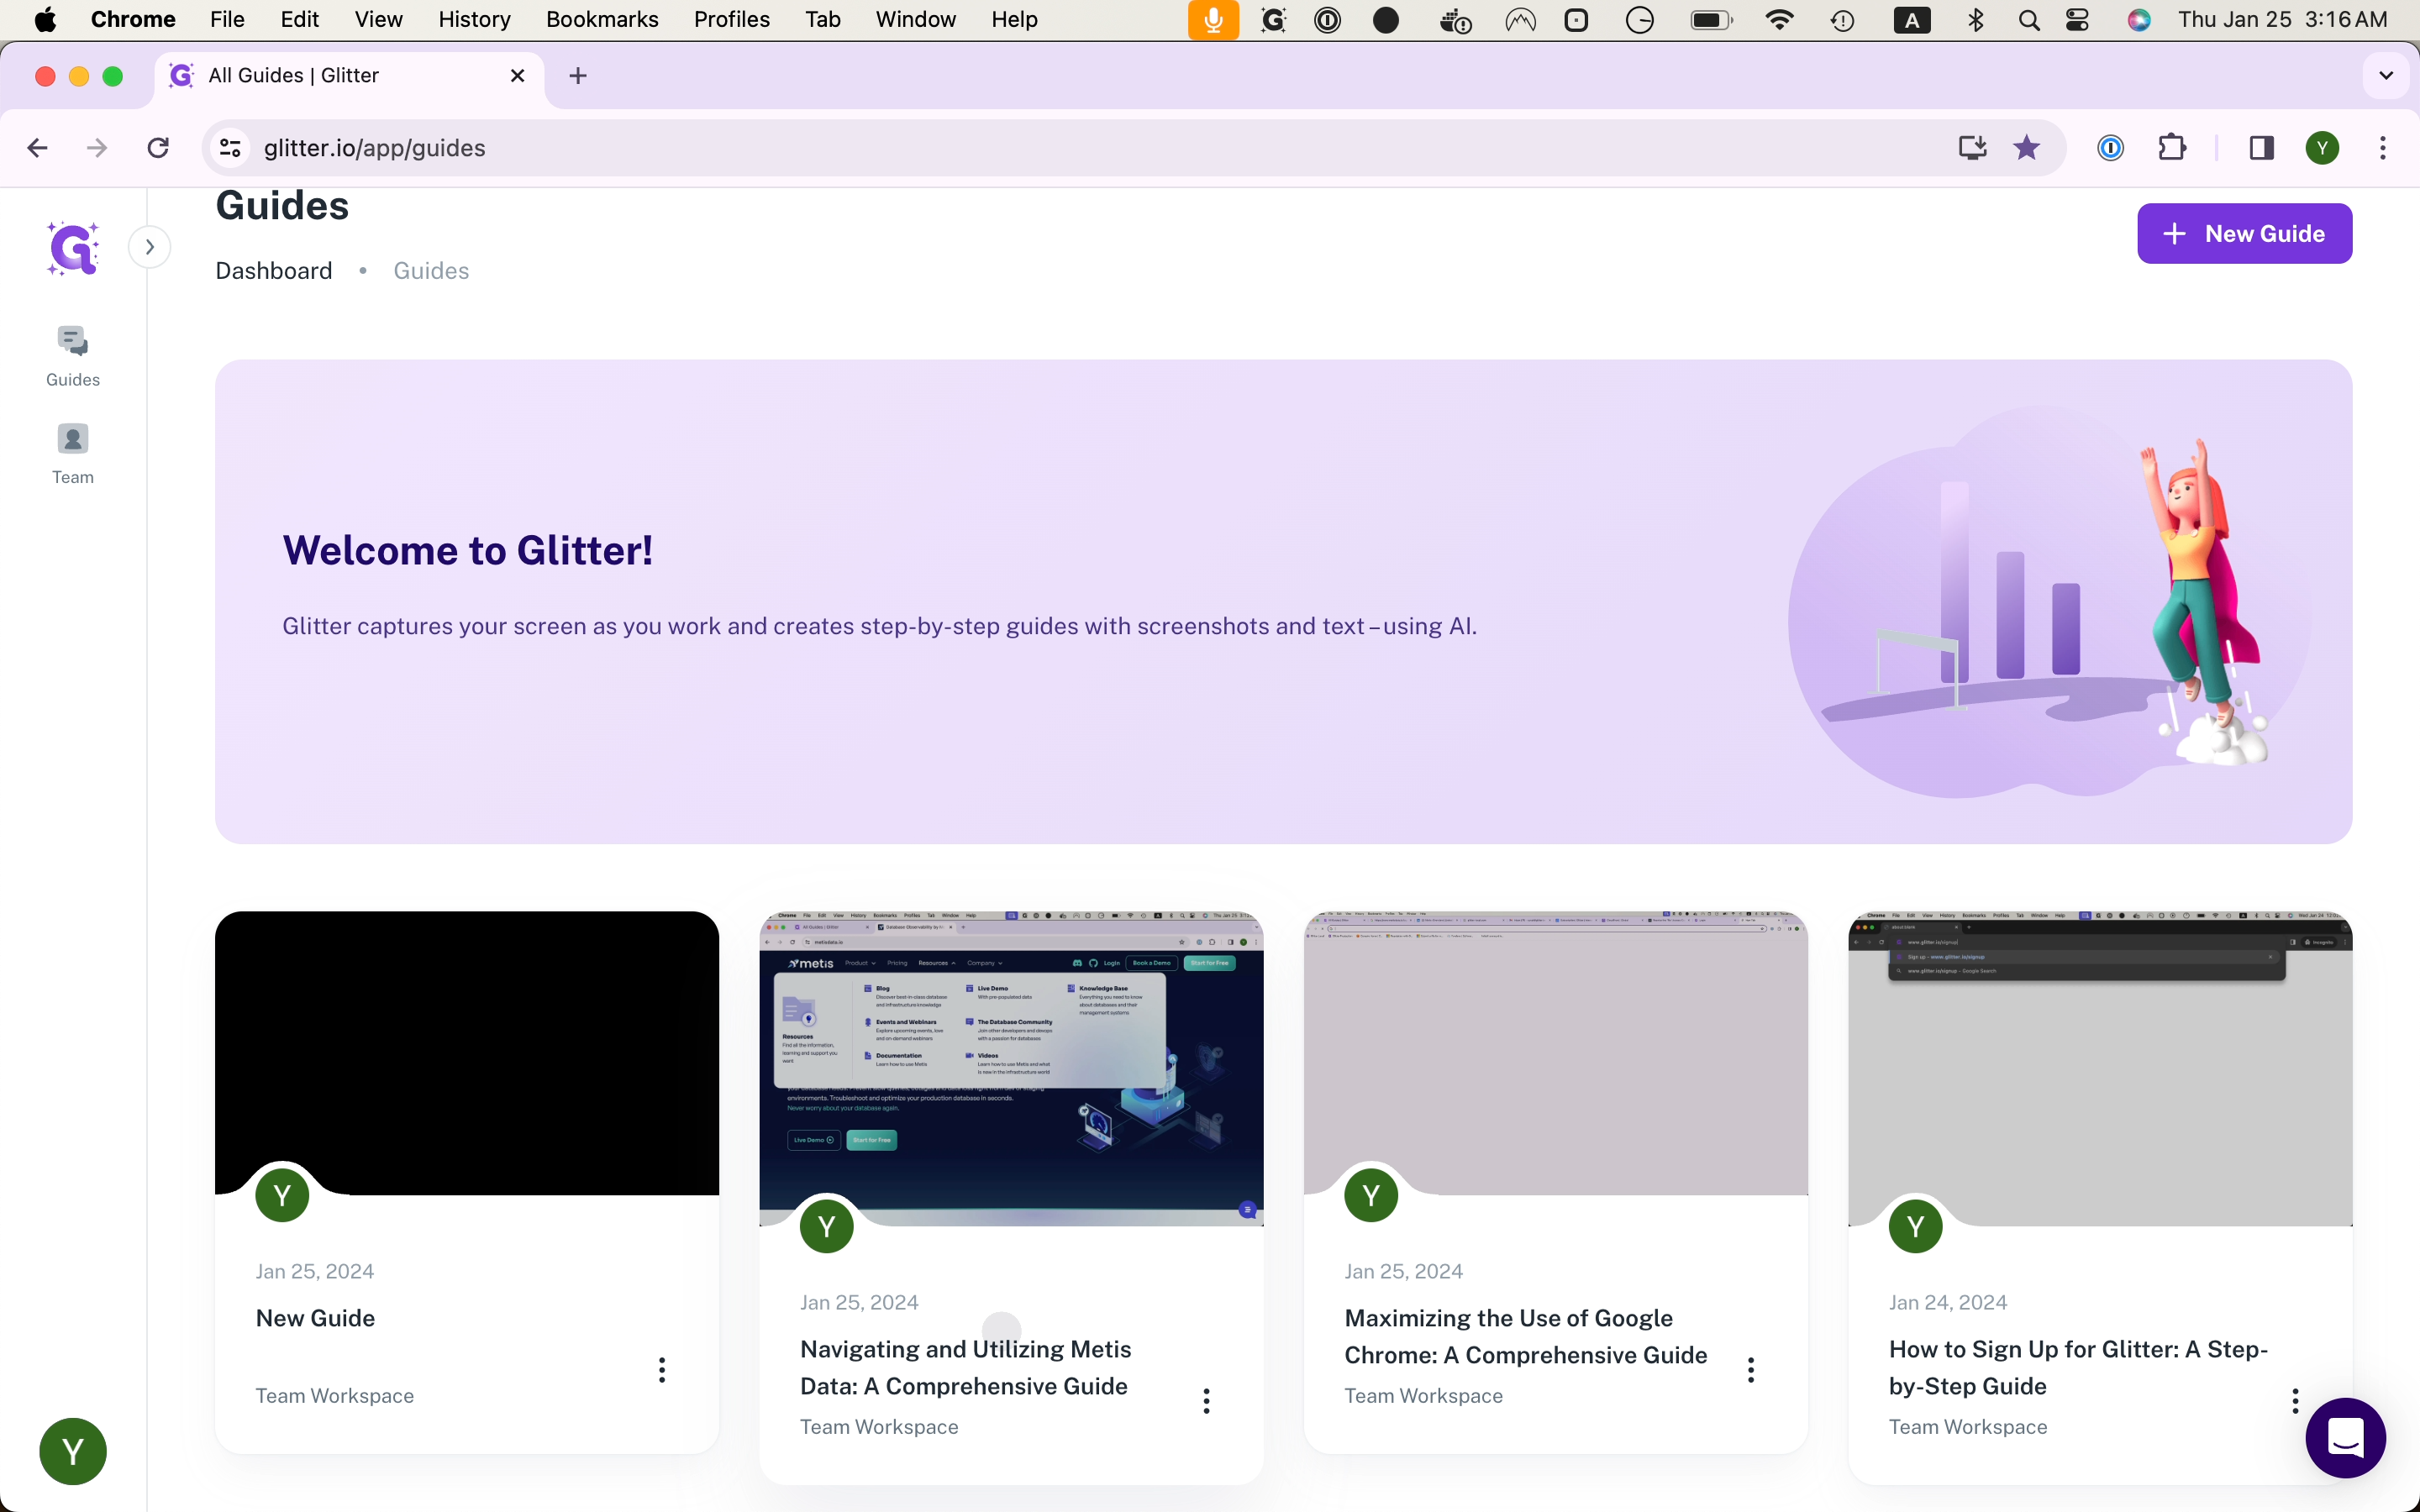Open the Apple menu

coord(45,20)
